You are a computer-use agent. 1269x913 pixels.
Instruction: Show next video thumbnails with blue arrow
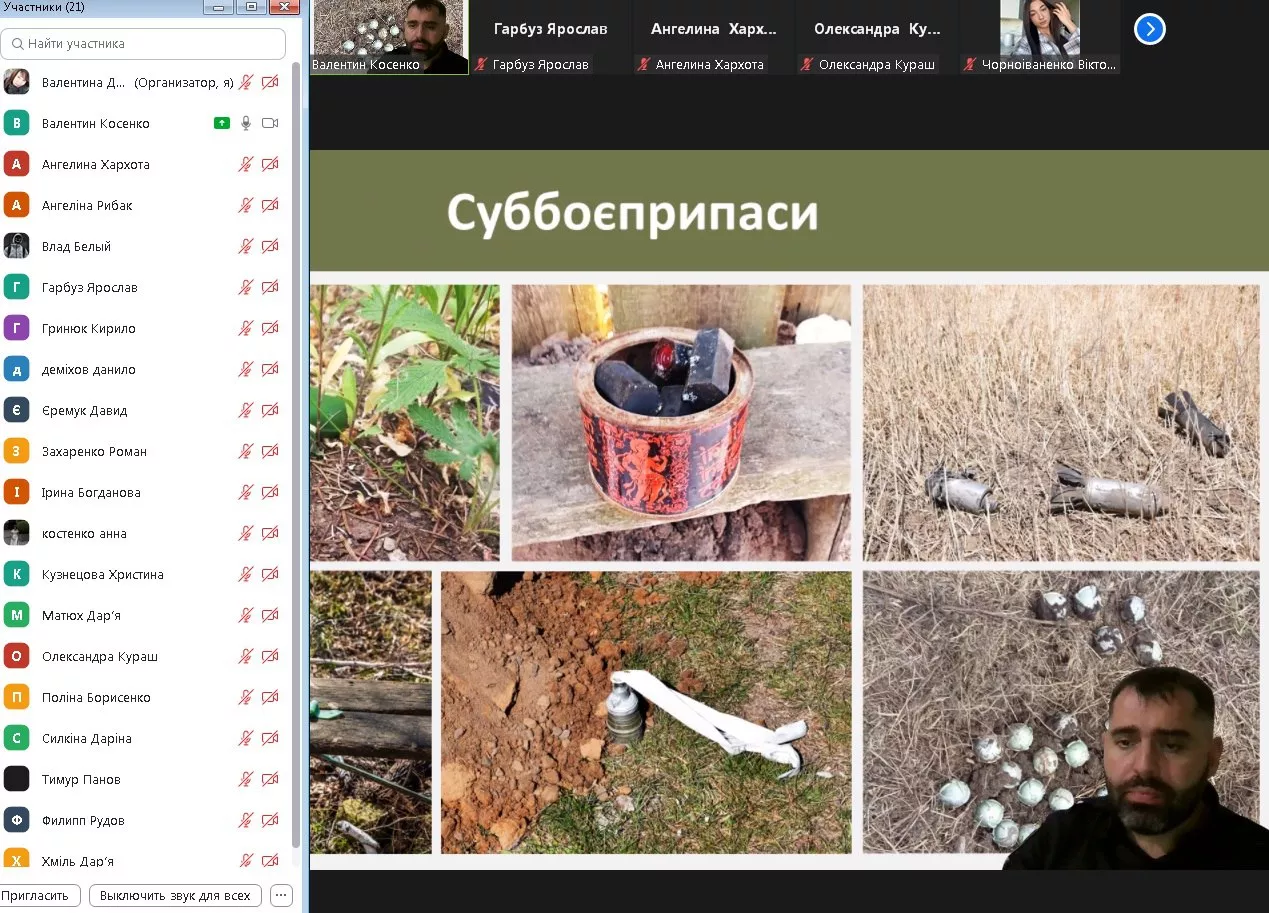point(1149,30)
